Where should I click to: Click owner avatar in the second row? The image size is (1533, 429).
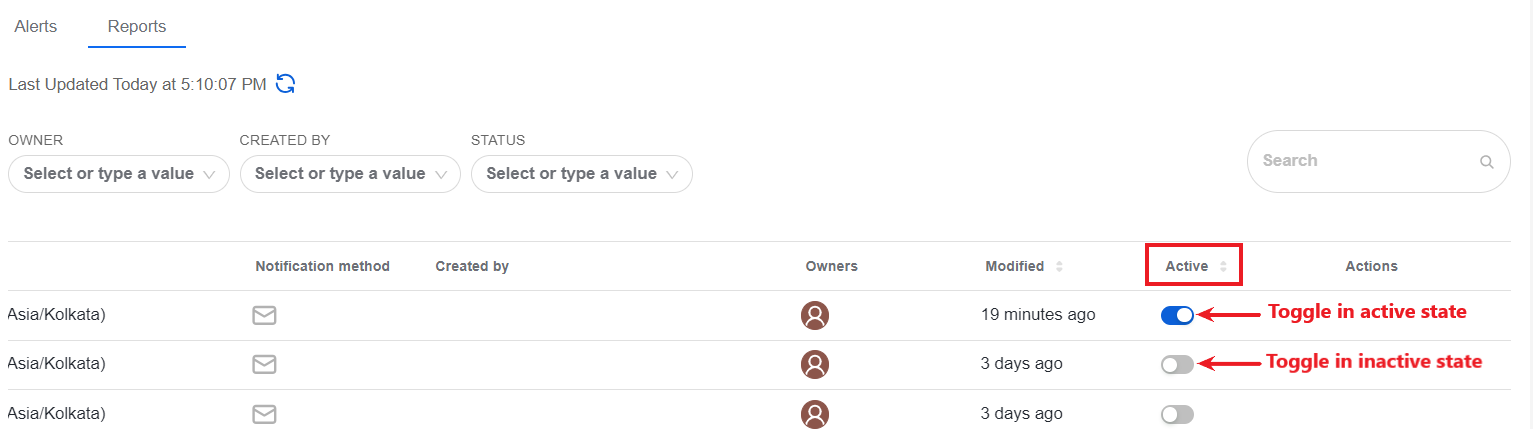pos(815,365)
